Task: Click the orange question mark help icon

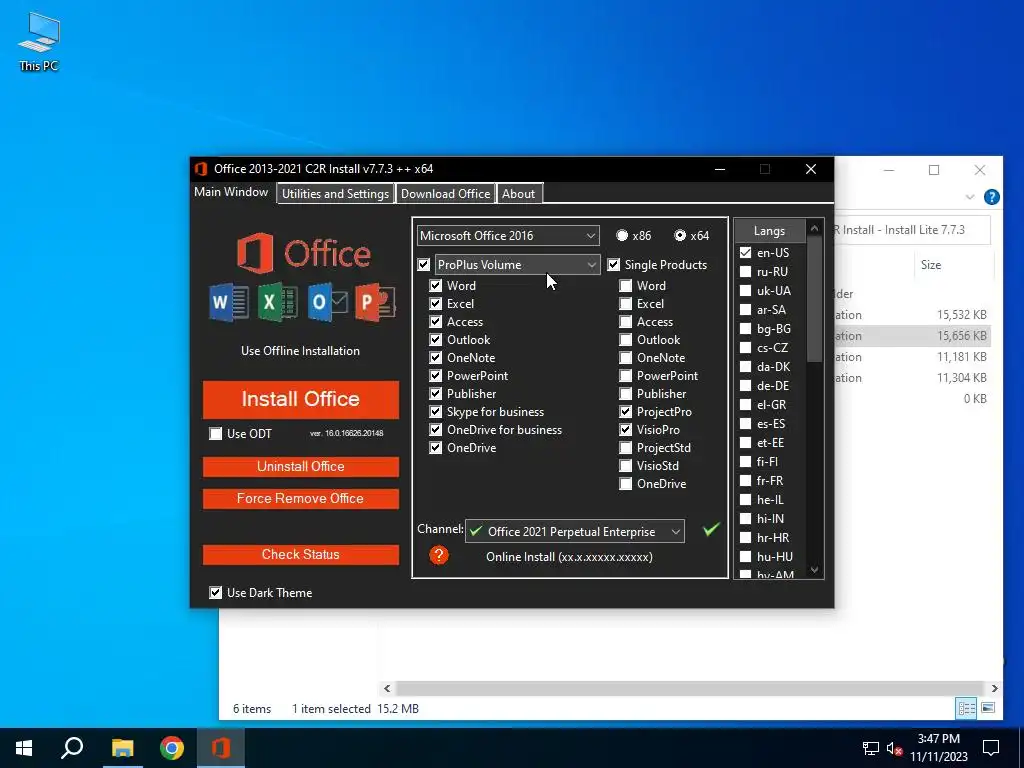Action: pyautogui.click(x=439, y=555)
